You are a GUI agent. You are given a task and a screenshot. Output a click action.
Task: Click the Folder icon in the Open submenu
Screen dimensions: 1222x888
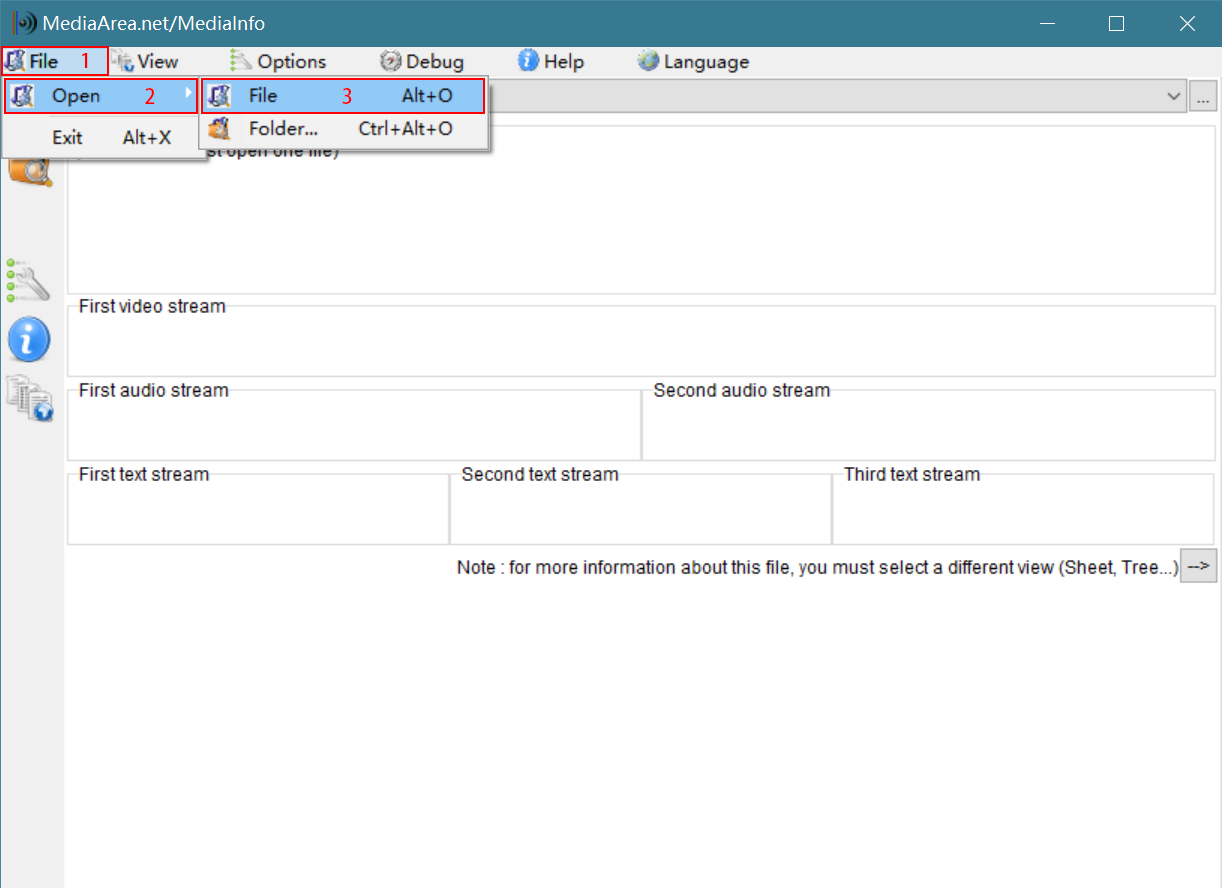220,129
